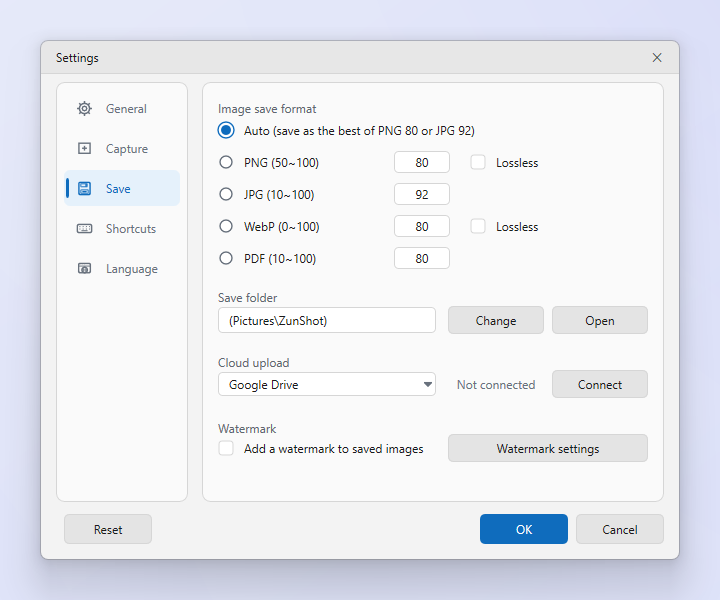
Task: Click the Cancel button
Action: (620, 529)
